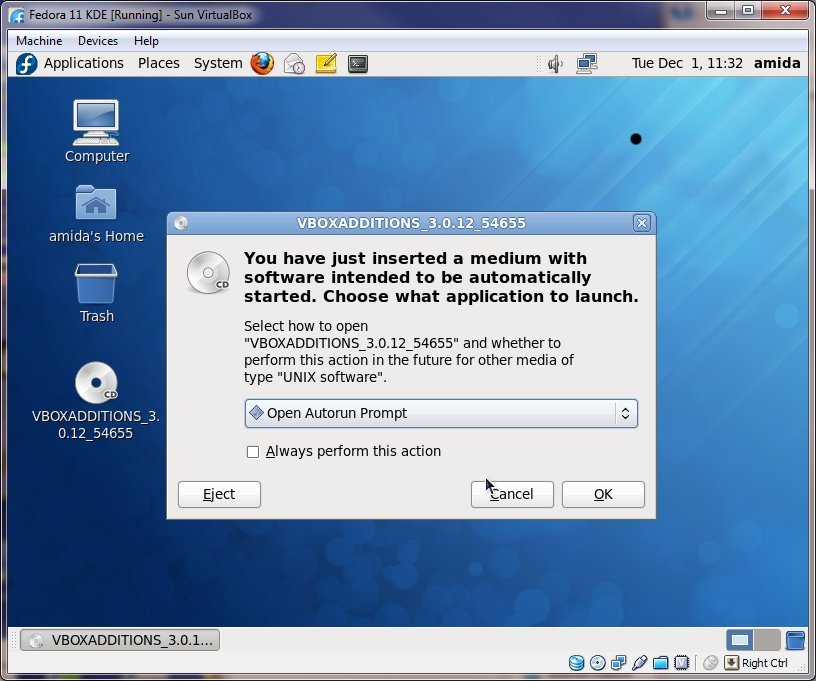The width and height of the screenshot is (816, 681).
Task: Click VirtualBox hard disk status icon
Action: coord(576,663)
